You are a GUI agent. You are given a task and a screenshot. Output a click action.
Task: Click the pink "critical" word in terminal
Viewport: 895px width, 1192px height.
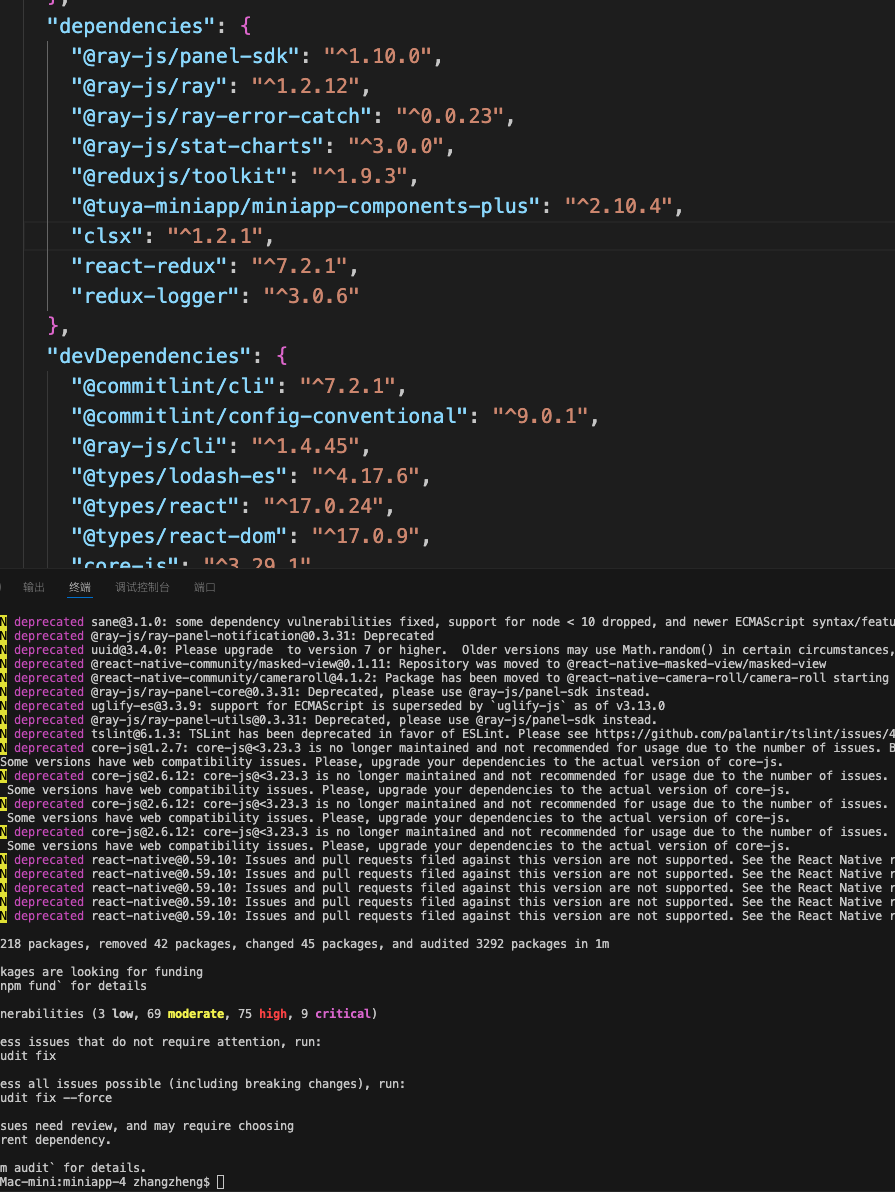click(343, 1014)
